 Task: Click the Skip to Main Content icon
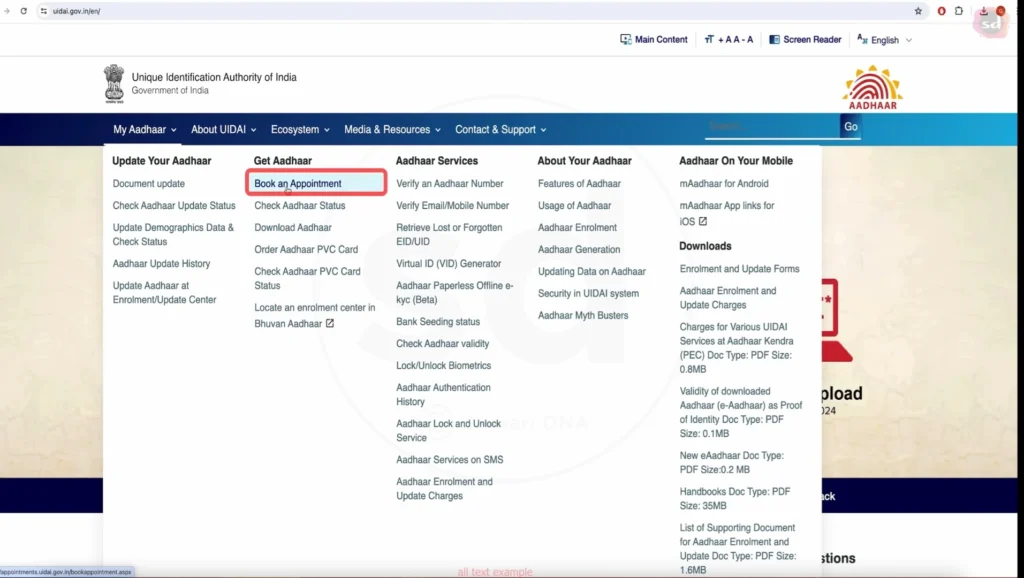click(x=626, y=40)
